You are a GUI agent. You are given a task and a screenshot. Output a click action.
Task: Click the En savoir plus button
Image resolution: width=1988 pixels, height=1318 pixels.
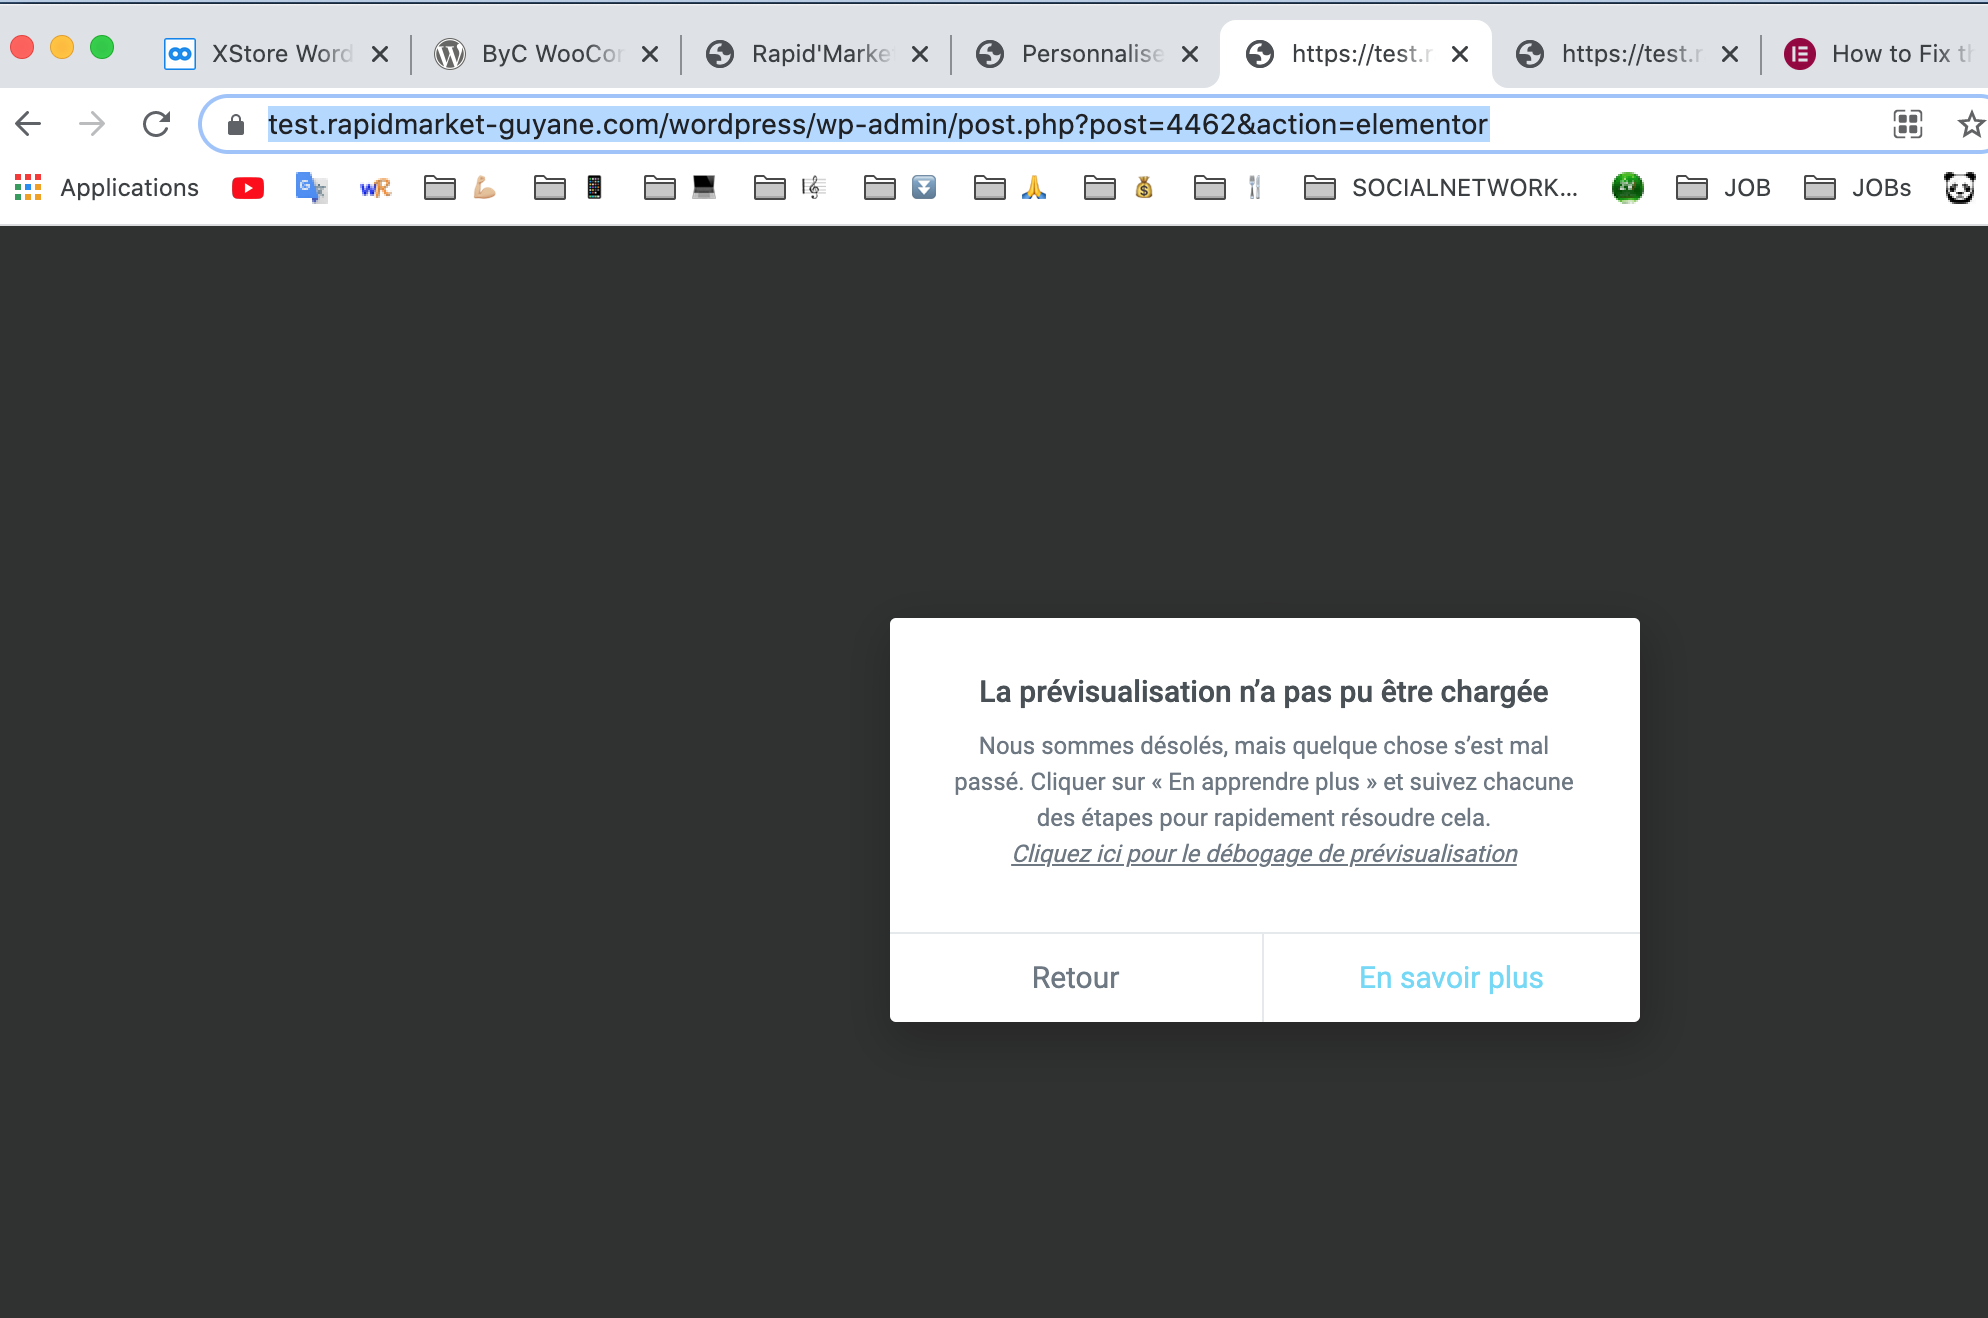point(1451,978)
